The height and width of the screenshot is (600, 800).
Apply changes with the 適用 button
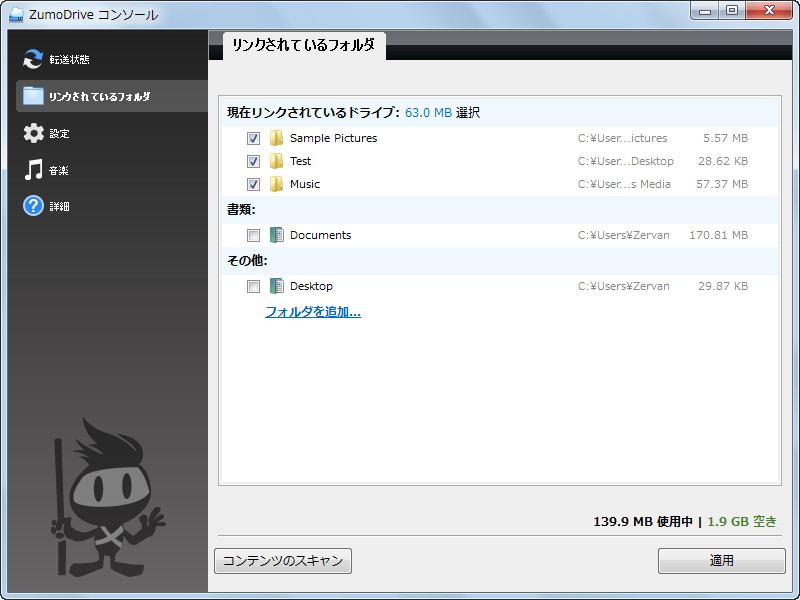721,561
